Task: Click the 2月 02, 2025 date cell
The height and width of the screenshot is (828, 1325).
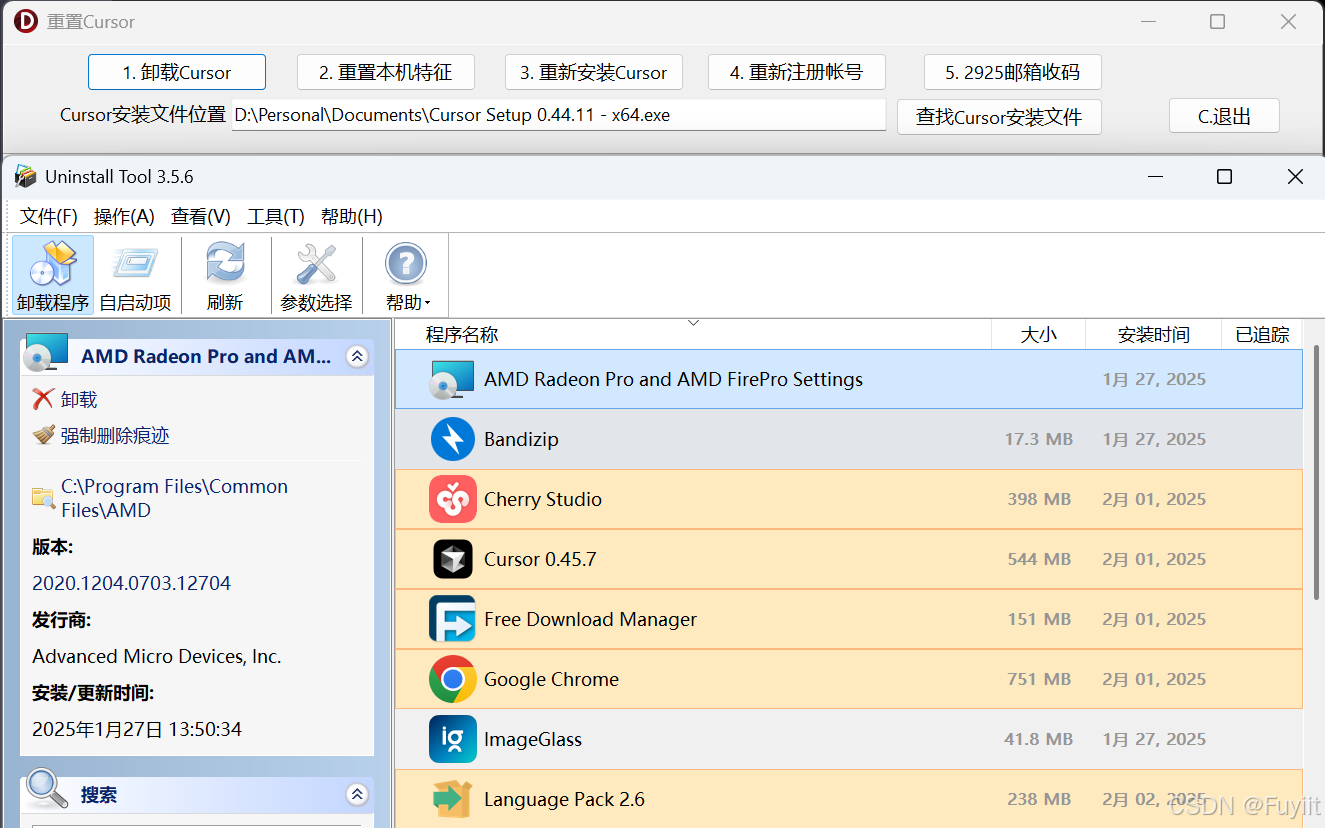Action: point(1154,799)
